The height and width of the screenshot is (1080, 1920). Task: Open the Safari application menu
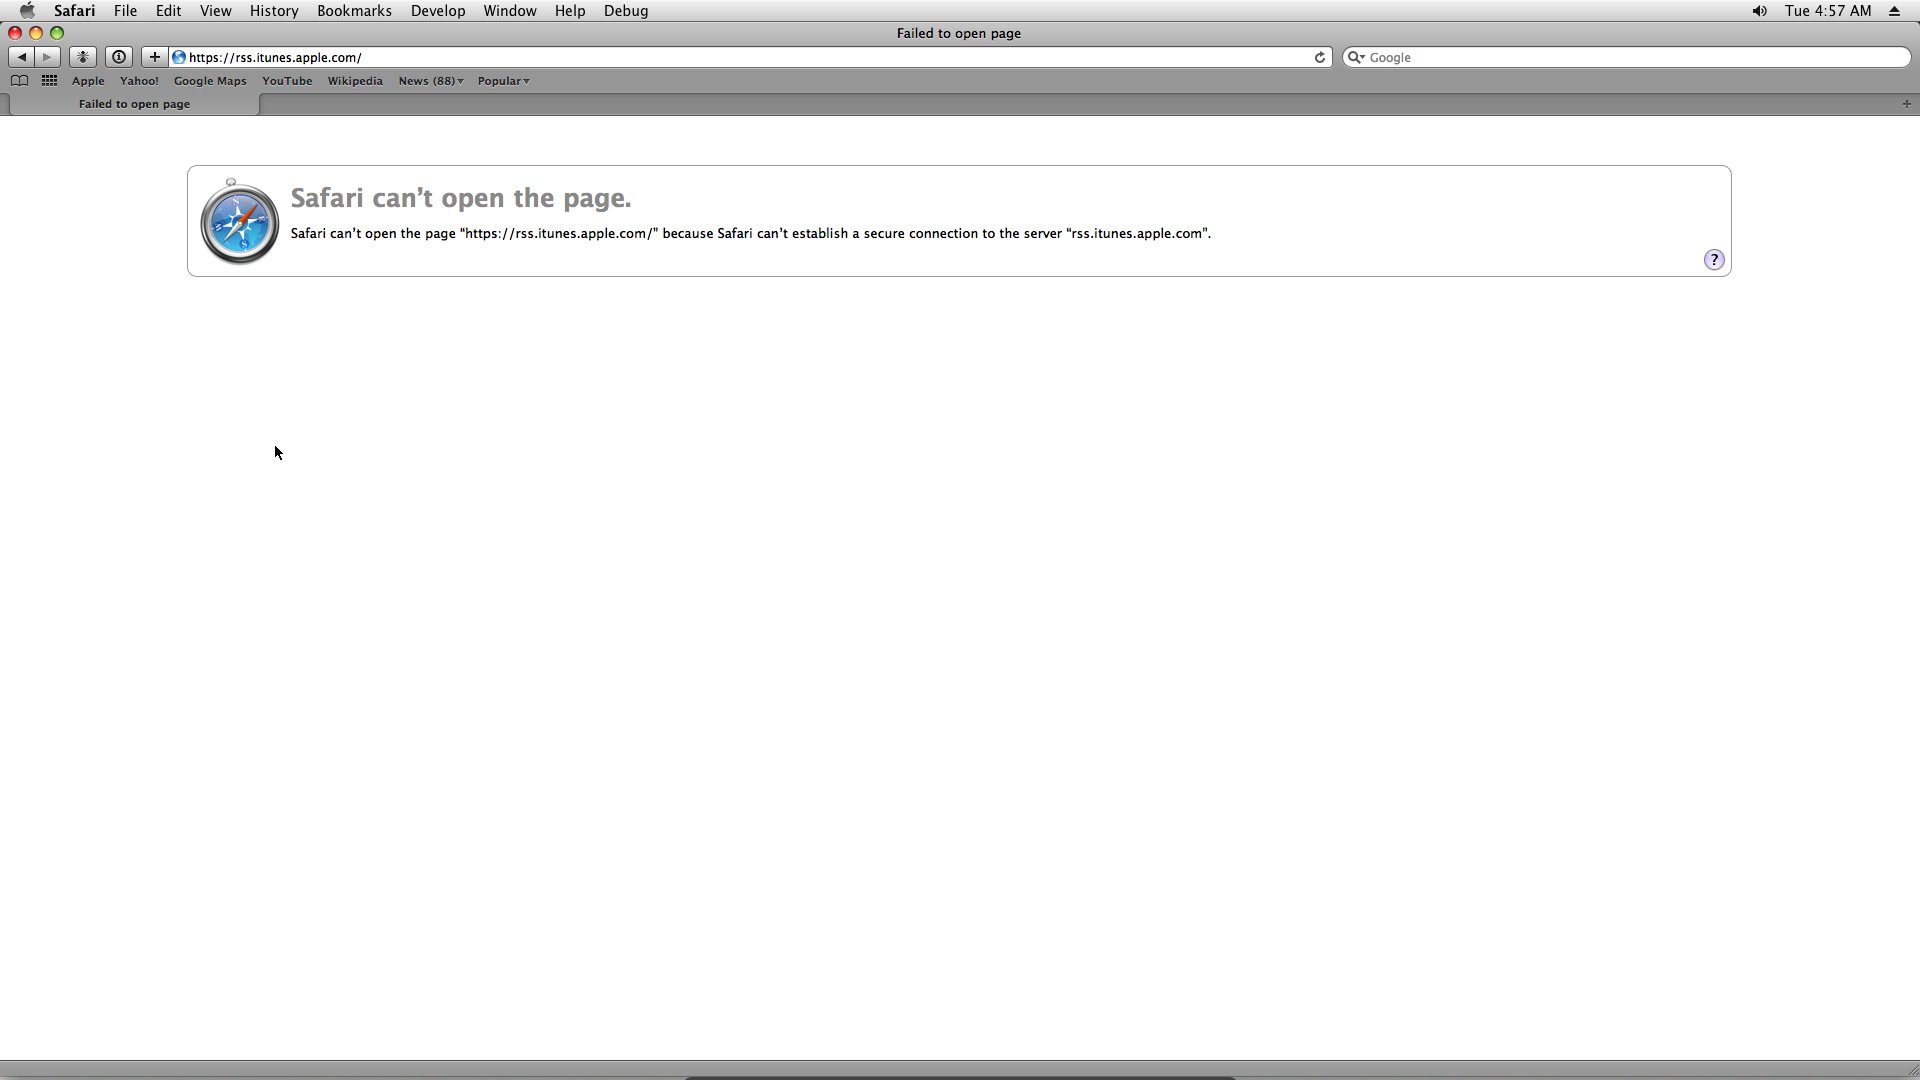pyautogui.click(x=74, y=11)
